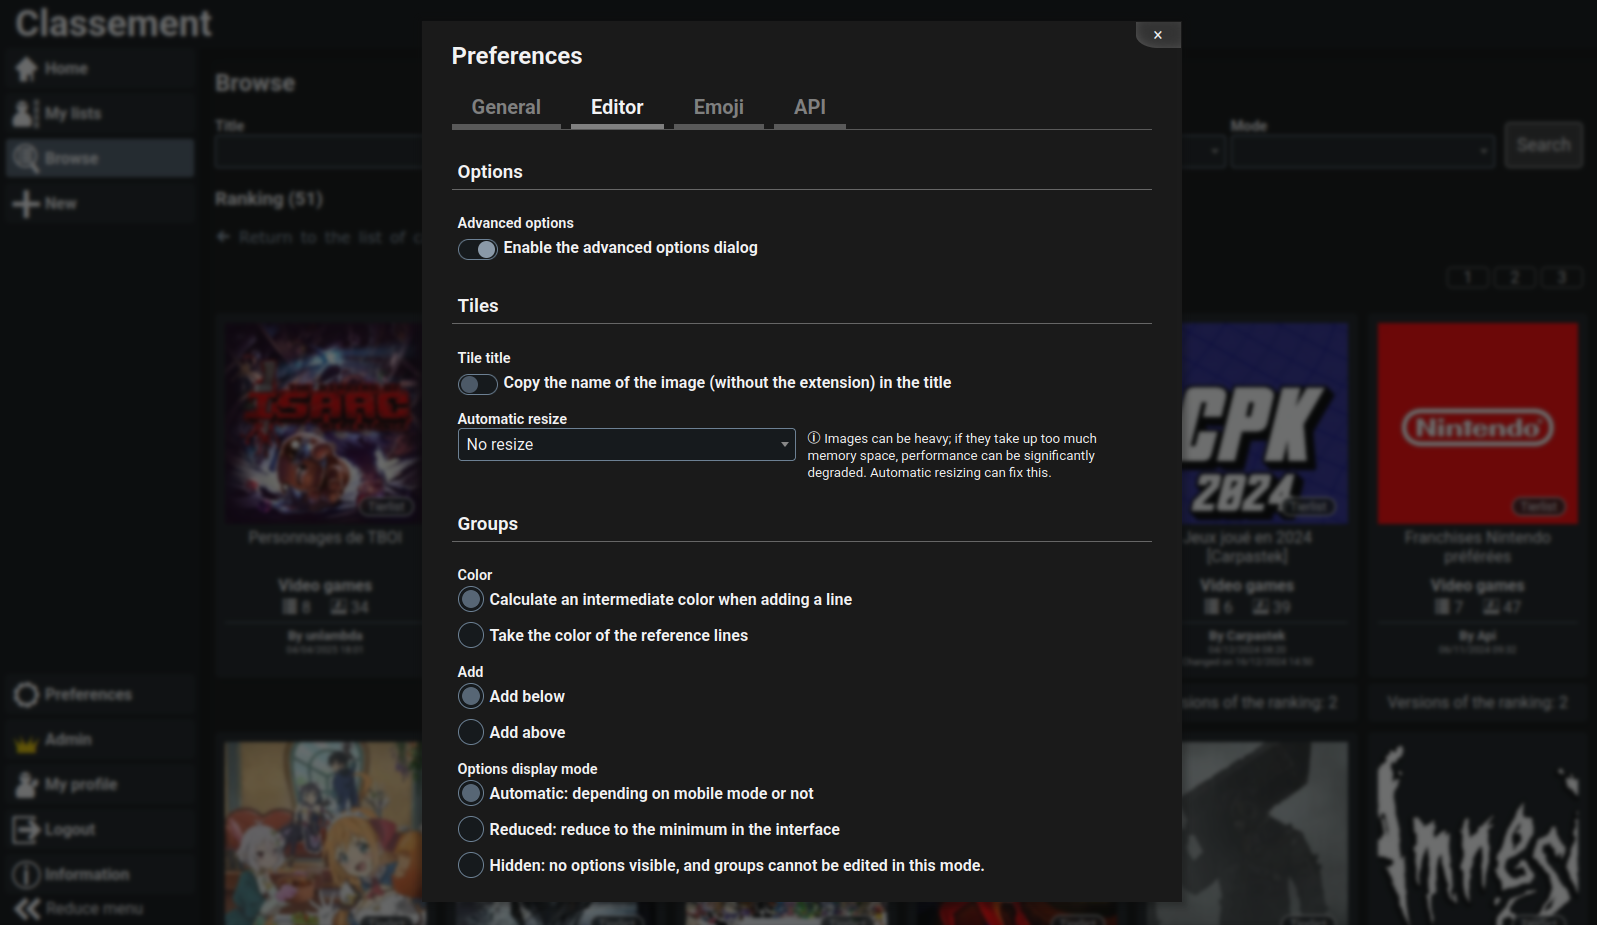Go to ranking page 2
Image resolution: width=1597 pixels, height=925 pixels.
point(1515,277)
